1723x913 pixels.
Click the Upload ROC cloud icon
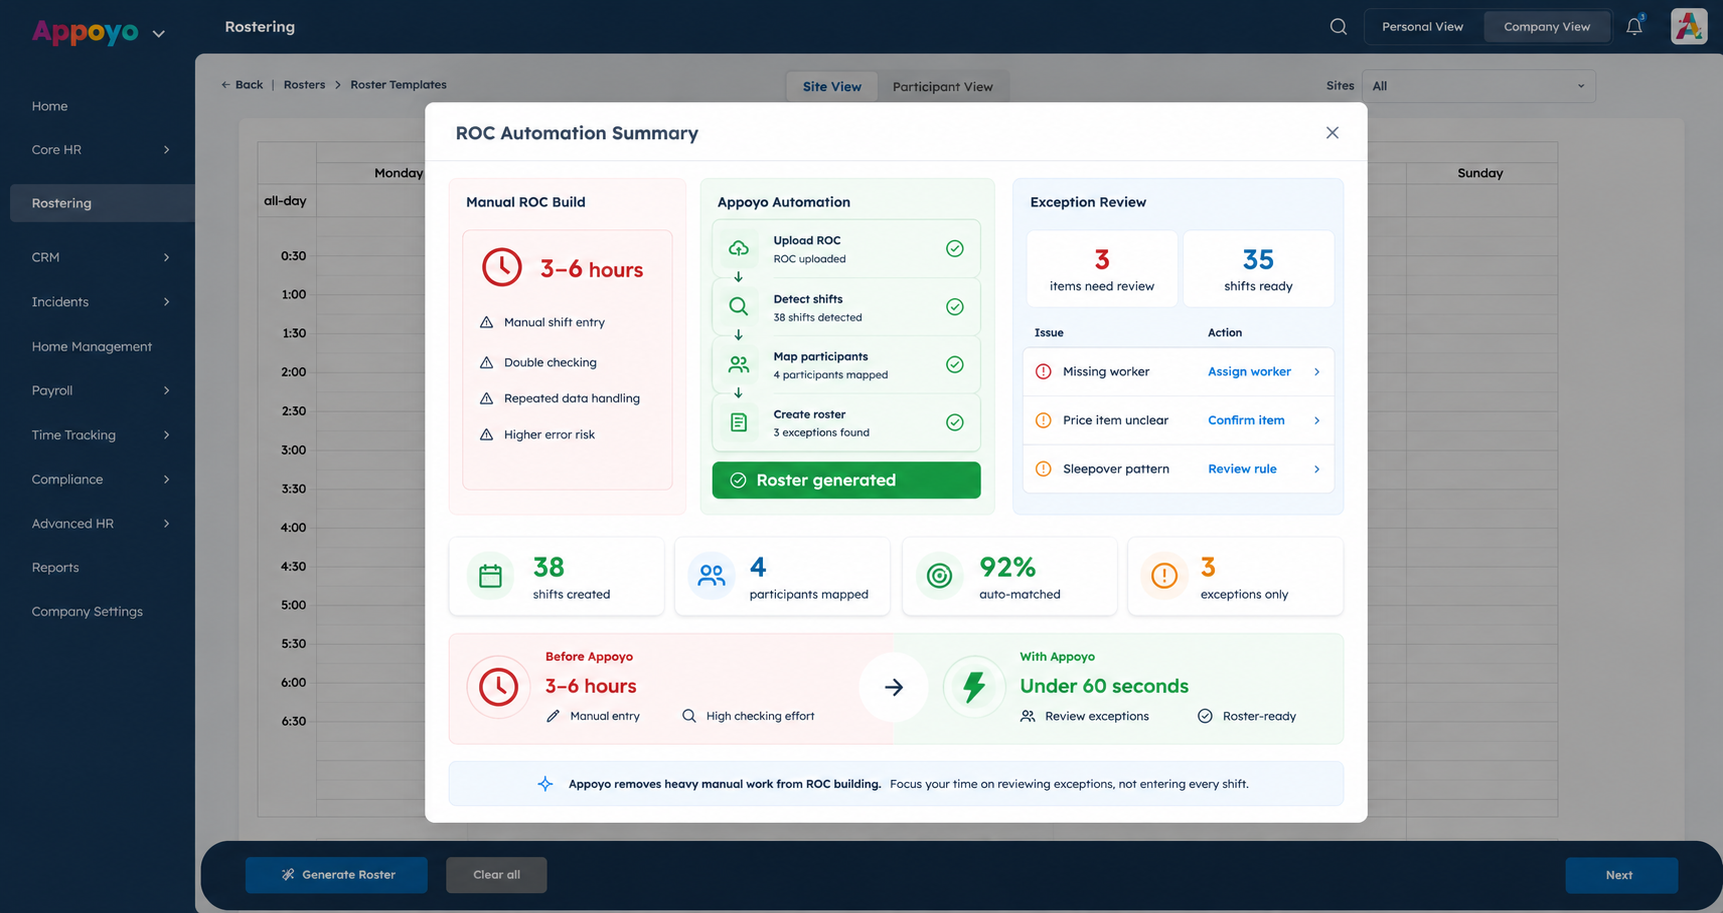click(x=738, y=248)
